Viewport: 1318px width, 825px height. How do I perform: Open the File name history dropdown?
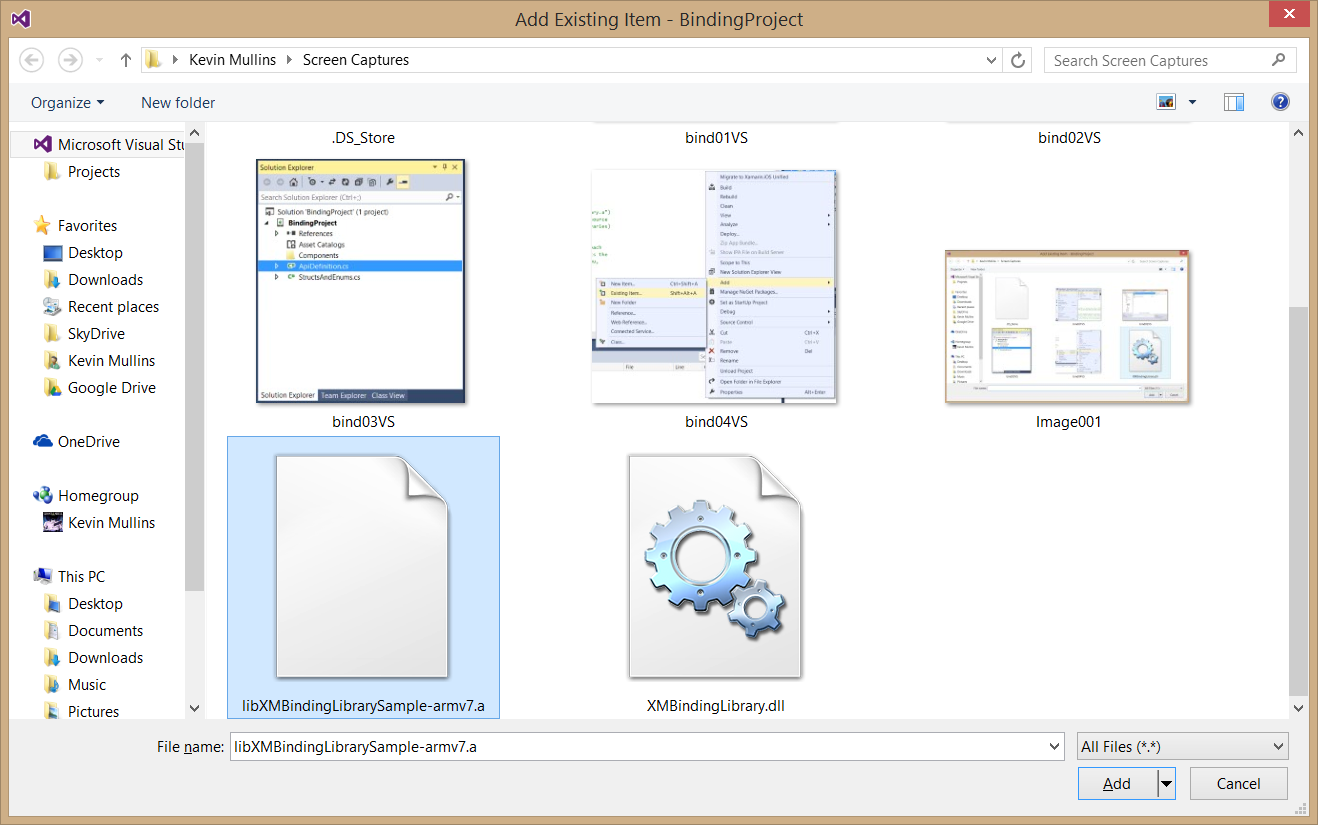point(1054,746)
